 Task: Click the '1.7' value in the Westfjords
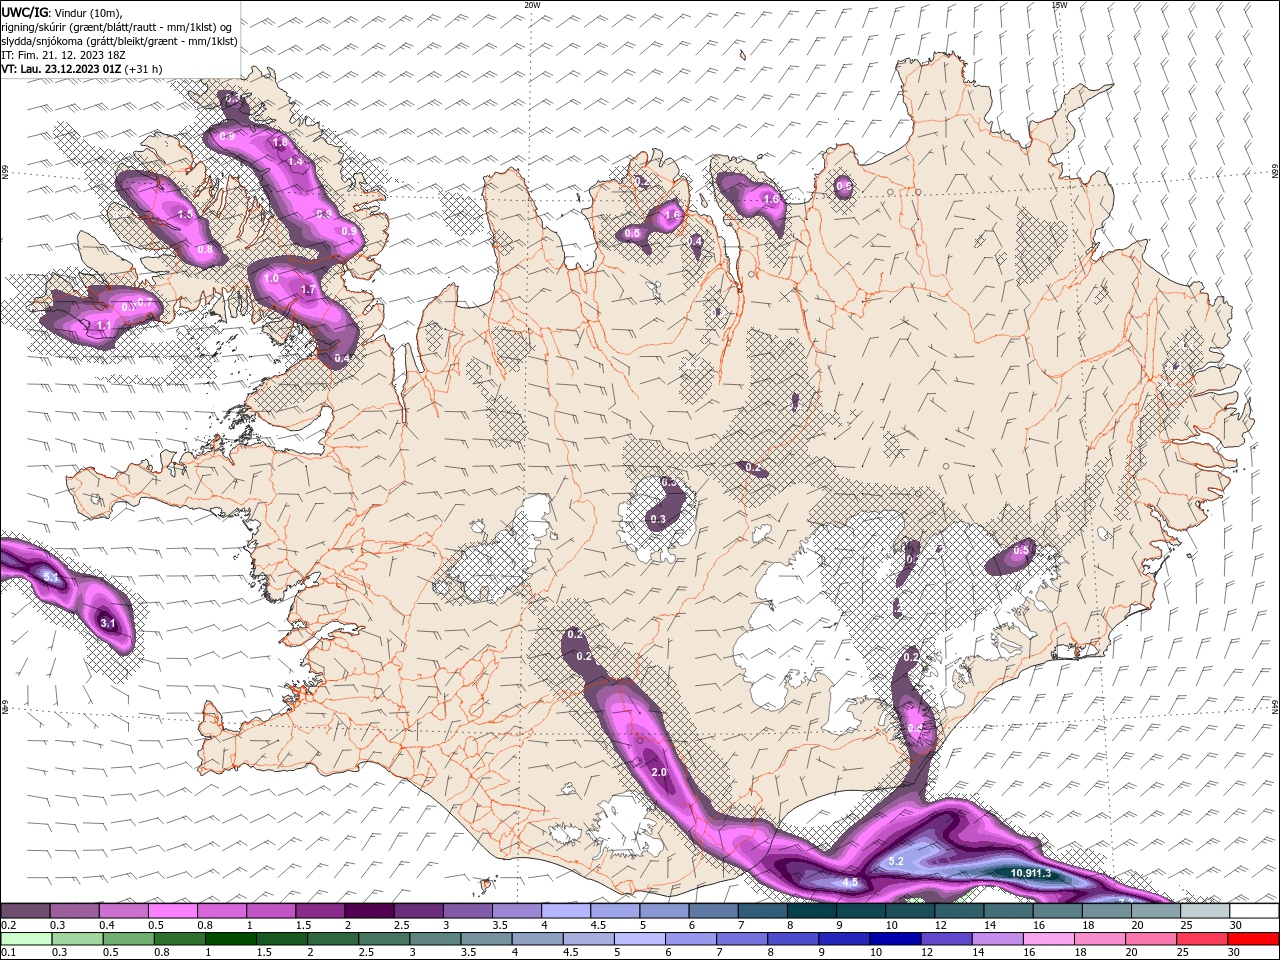click(x=308, y=290)
